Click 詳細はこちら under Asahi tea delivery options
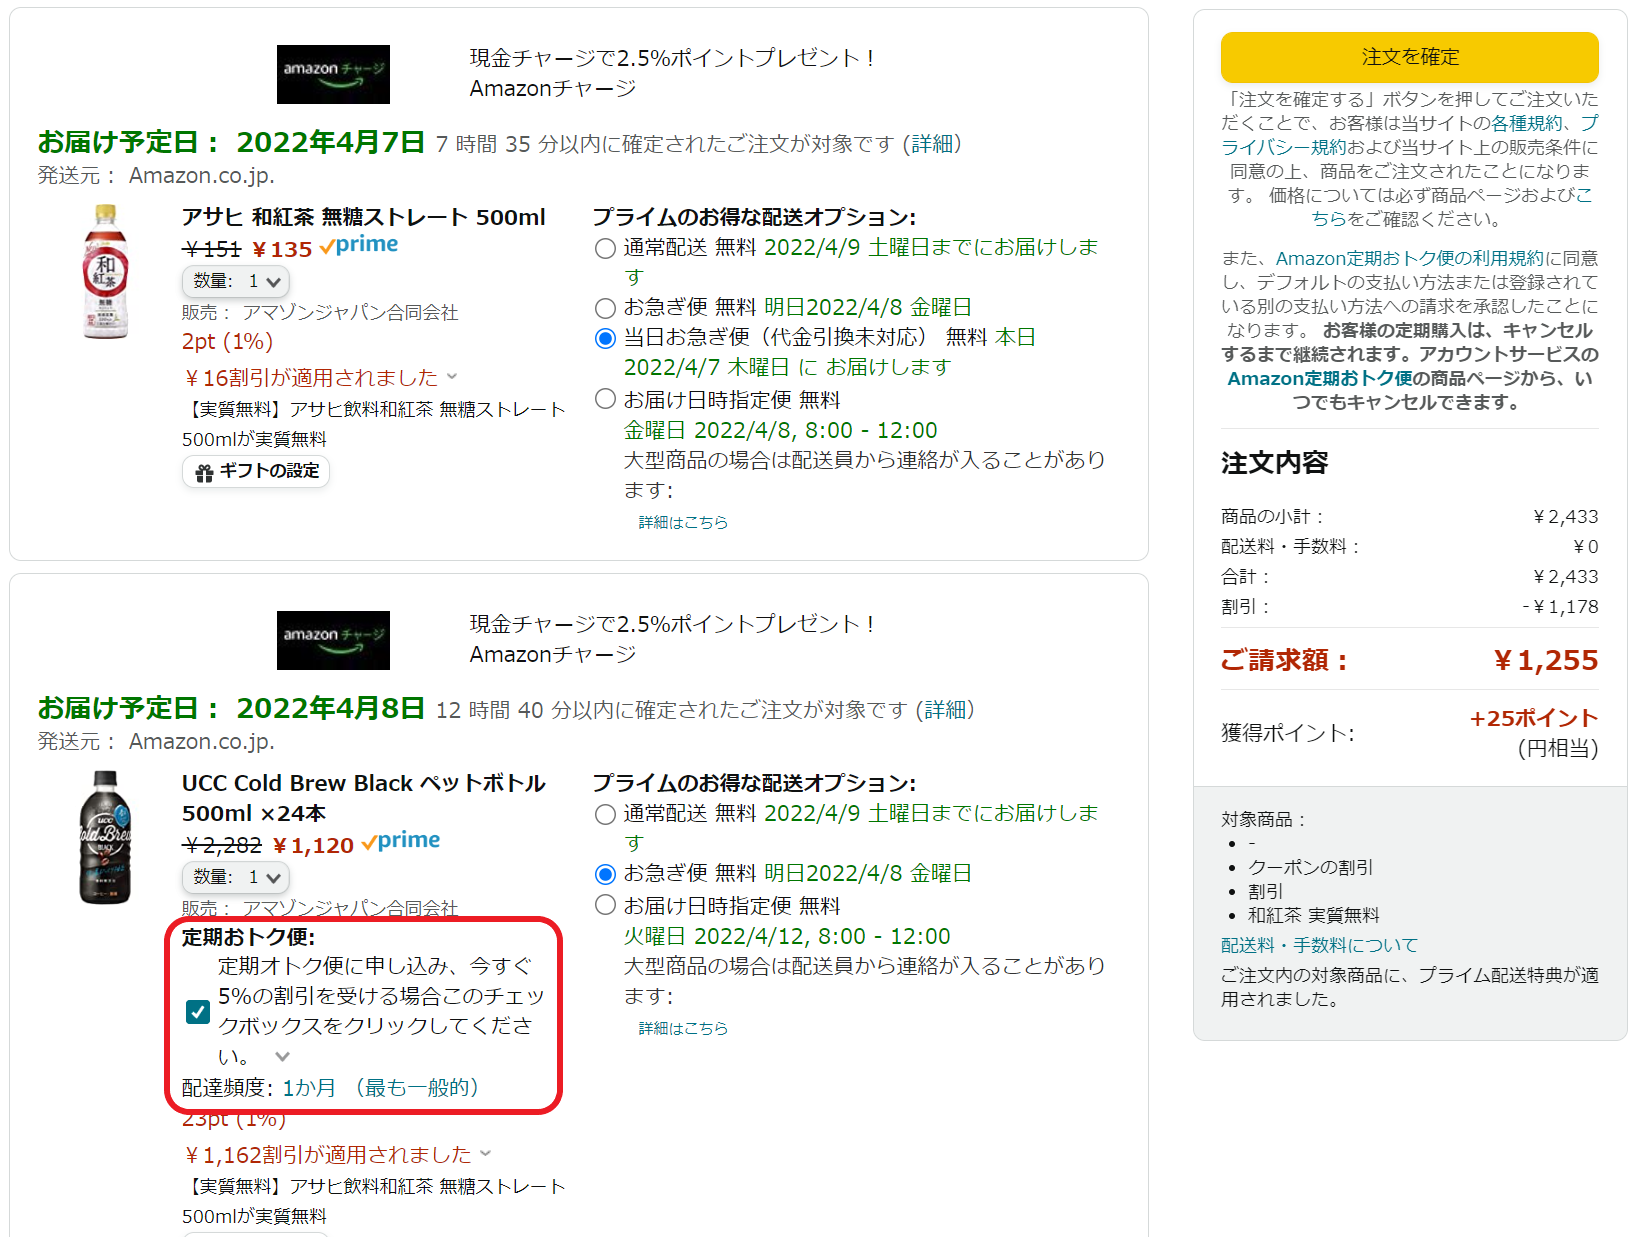Viewport: 1645px width, 1237px height. click(x=683, y=522)
